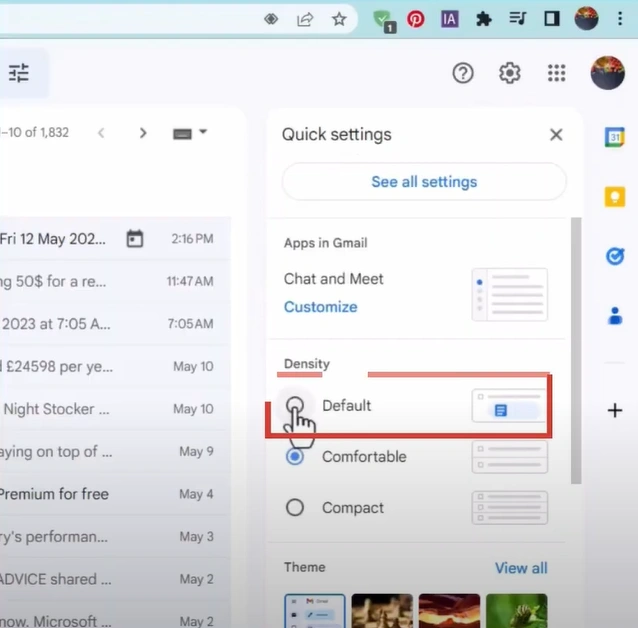Click the green shield extension icon
This screenshot has height=628, width=638.
pyautogui.click(x=384, y=21)
